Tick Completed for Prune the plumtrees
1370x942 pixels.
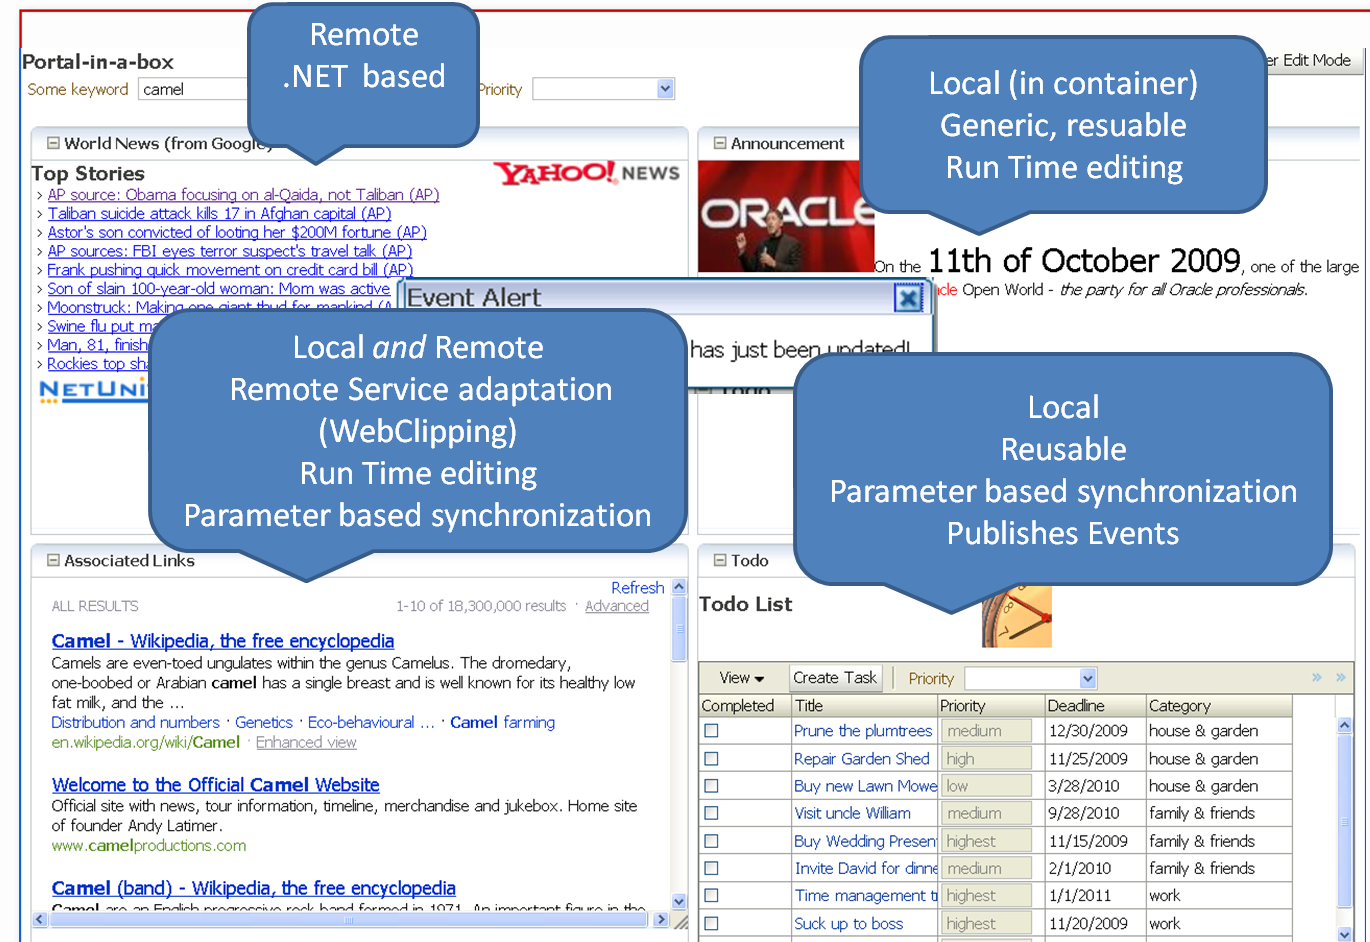coord(711,731)
